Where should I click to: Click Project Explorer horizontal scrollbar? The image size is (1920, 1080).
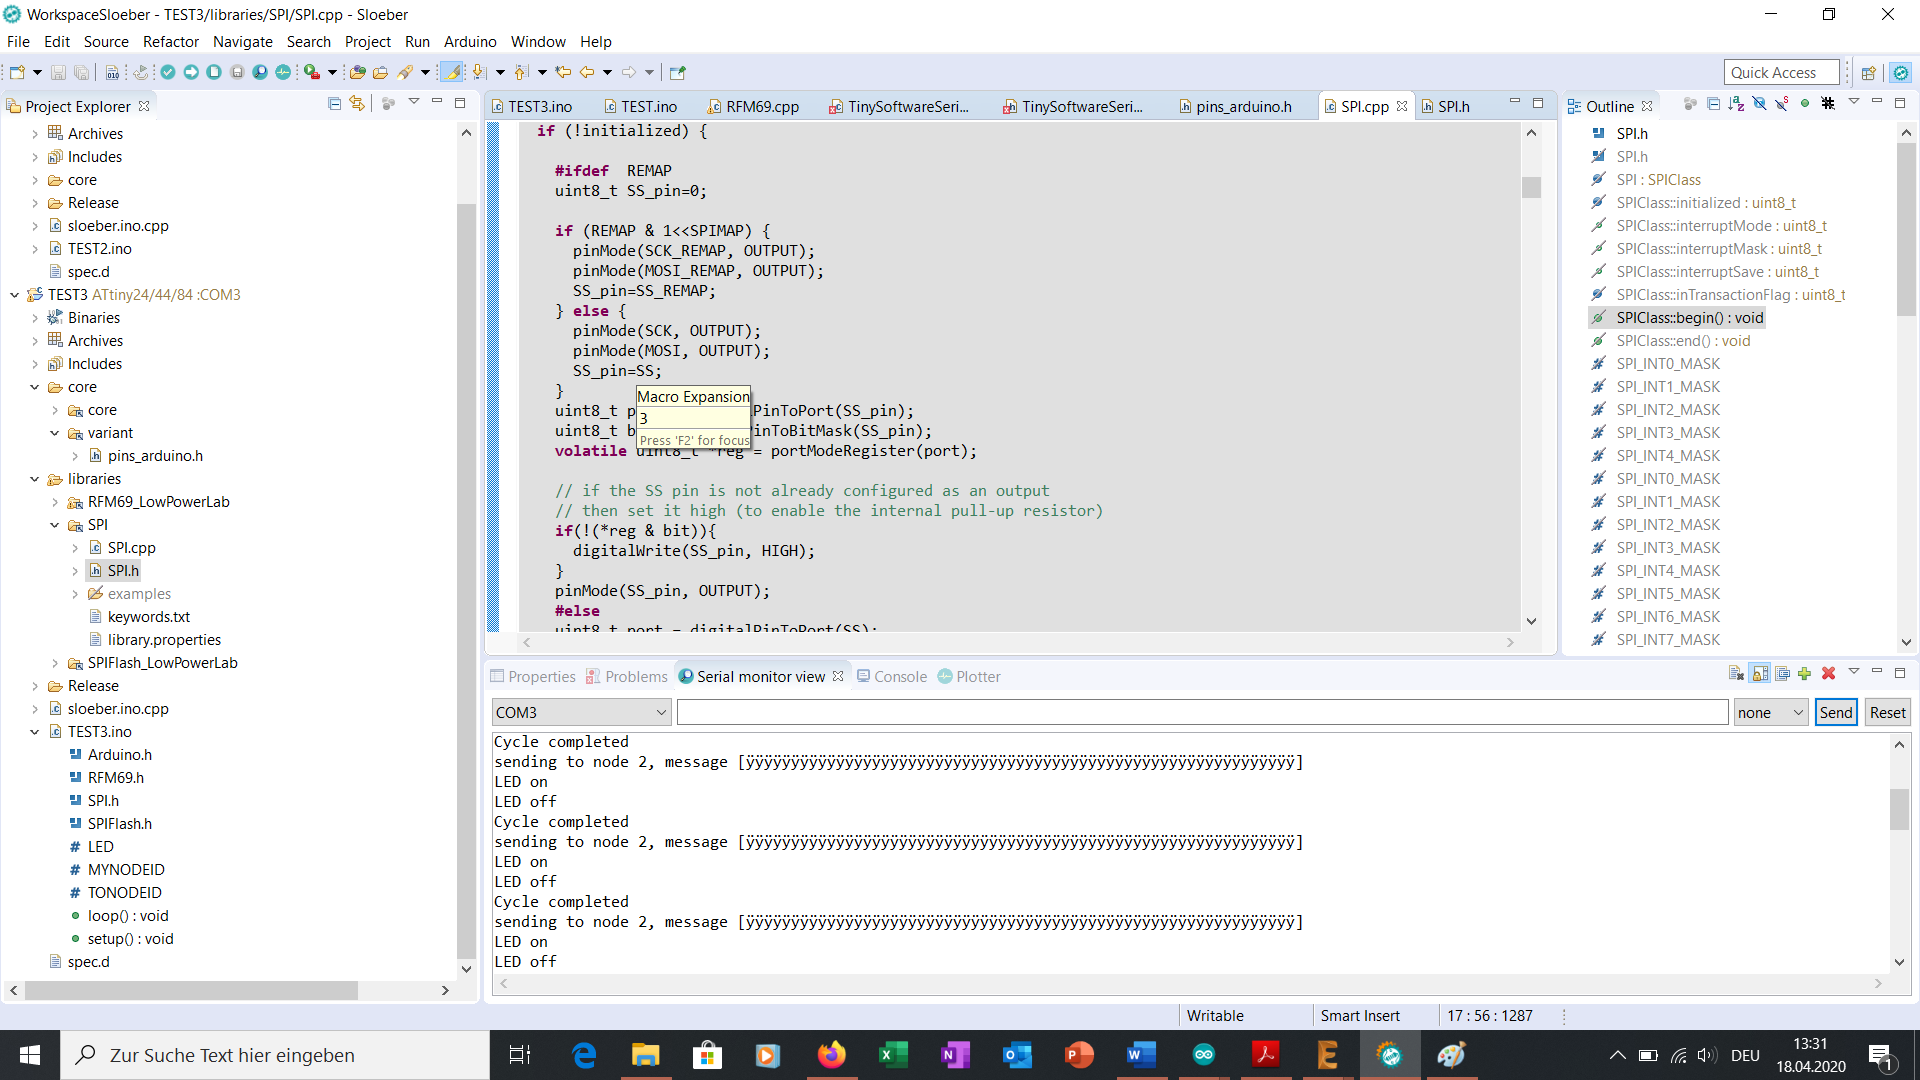coord(191,990)
